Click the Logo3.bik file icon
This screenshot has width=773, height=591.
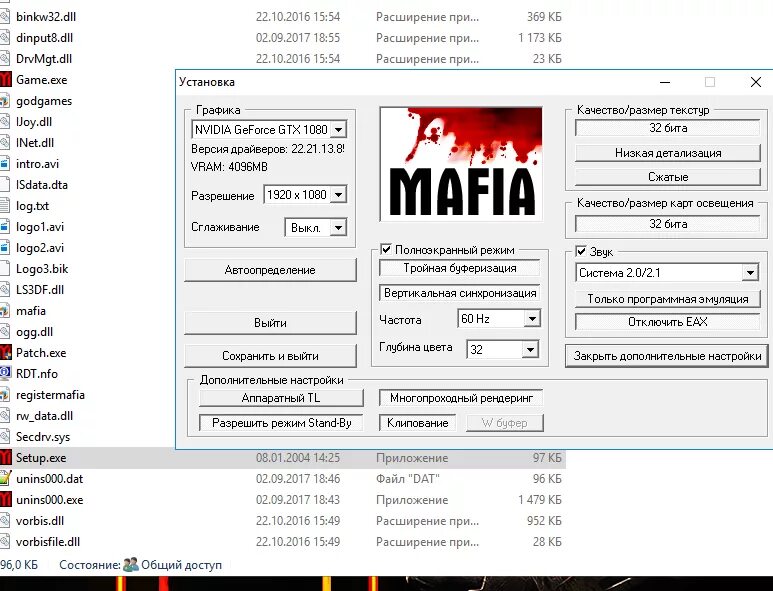tap(4, 269)
